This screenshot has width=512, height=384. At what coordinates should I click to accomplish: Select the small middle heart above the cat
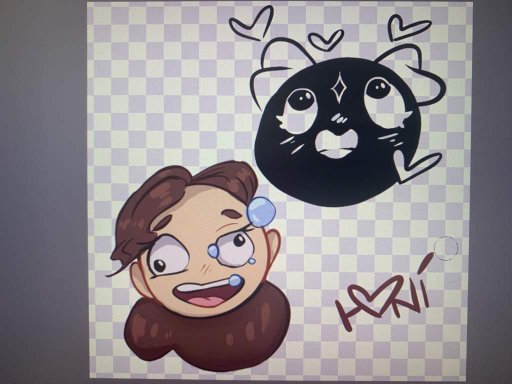coord(326,39)
